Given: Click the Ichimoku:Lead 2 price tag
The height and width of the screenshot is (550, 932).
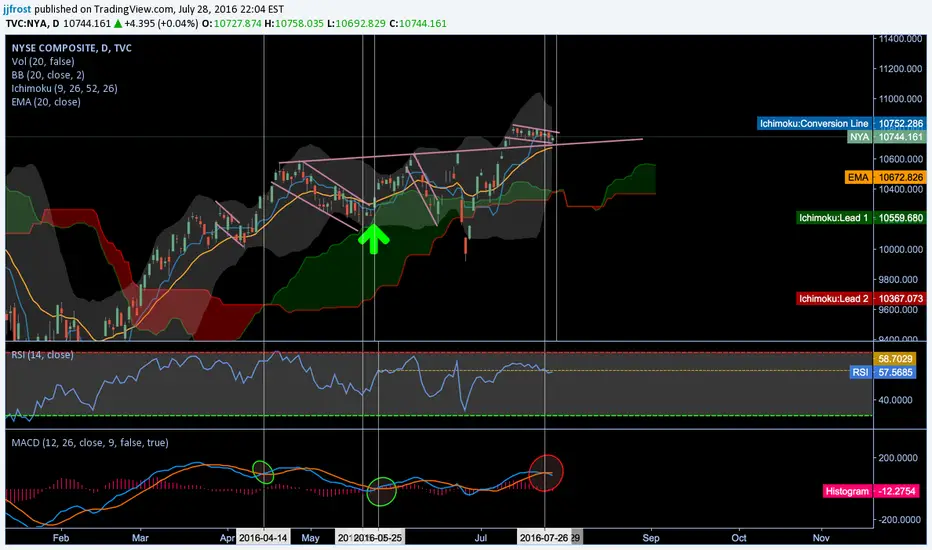Looking at the screenshot, I should pos(861,298).
